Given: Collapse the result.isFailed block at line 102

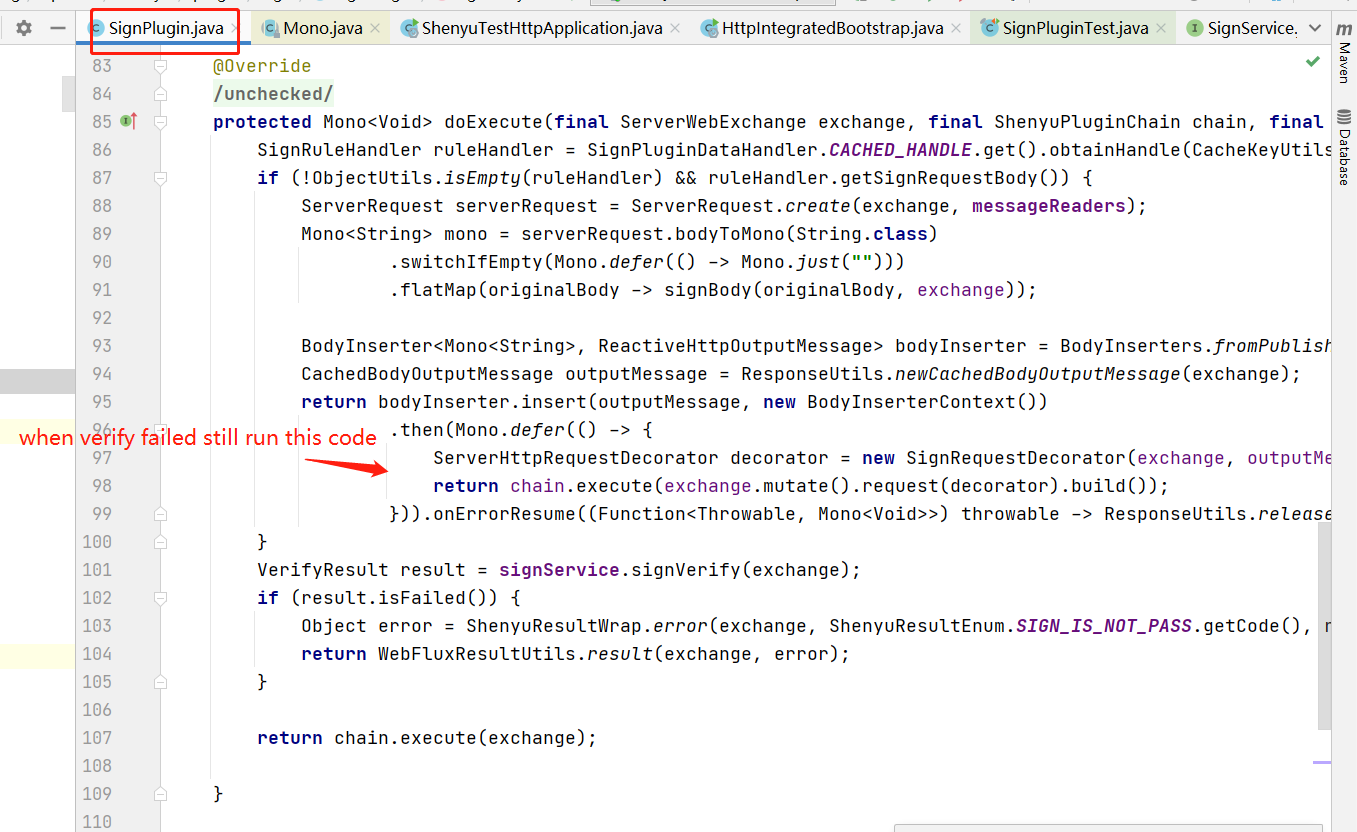Looking at the screenshot, I should pos(160,598).
